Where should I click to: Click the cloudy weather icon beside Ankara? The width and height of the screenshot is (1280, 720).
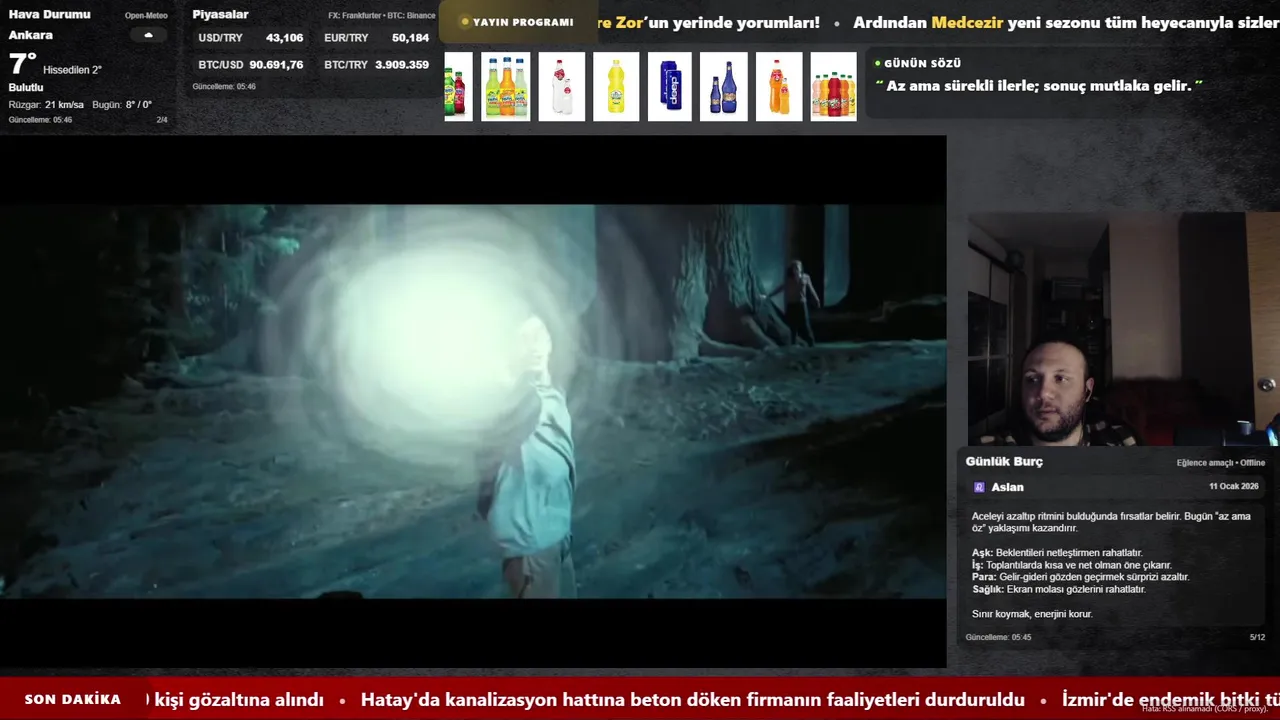[x=148, y=35]
